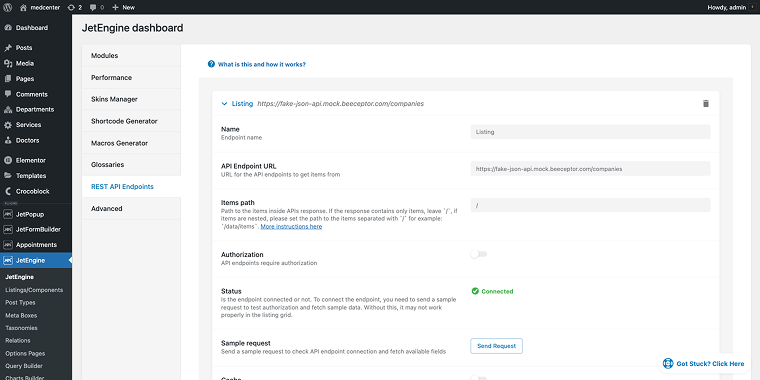The height and width of the screenshot is (380, 760).
Task: Click the Send Request button
Action: pos(496,346)
